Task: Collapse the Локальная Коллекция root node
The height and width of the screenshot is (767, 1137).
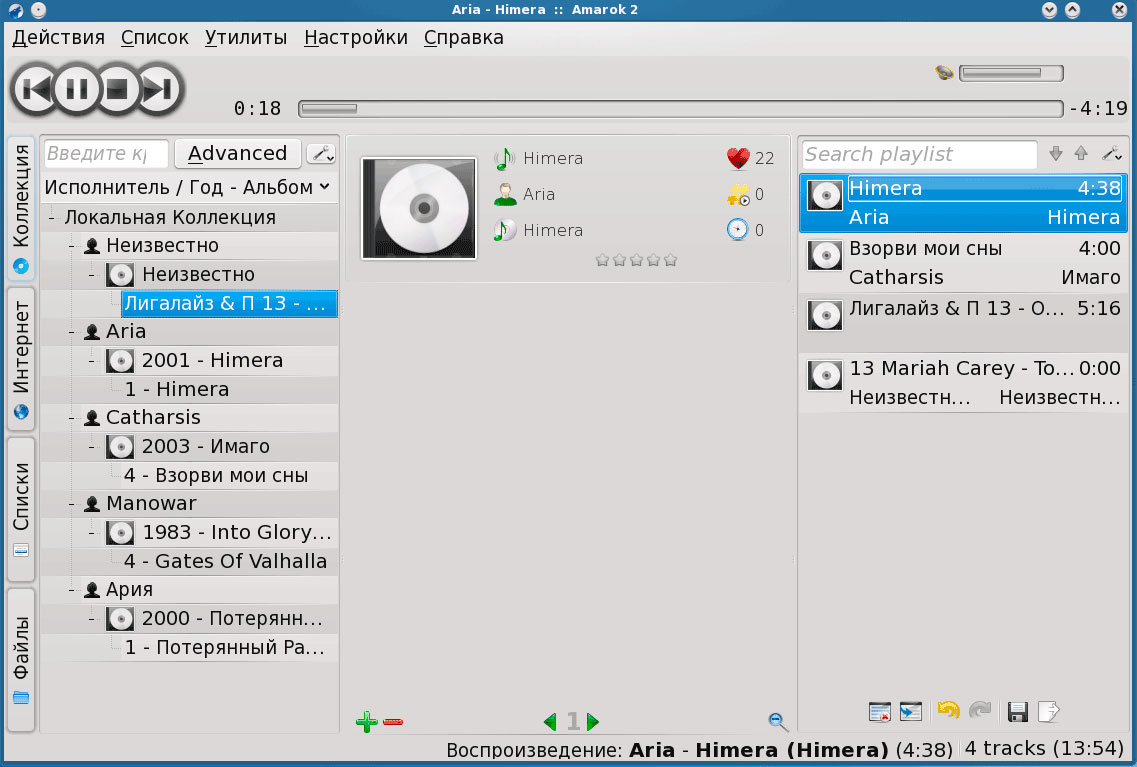Action: pyautogui.click(x=52, y=217)
